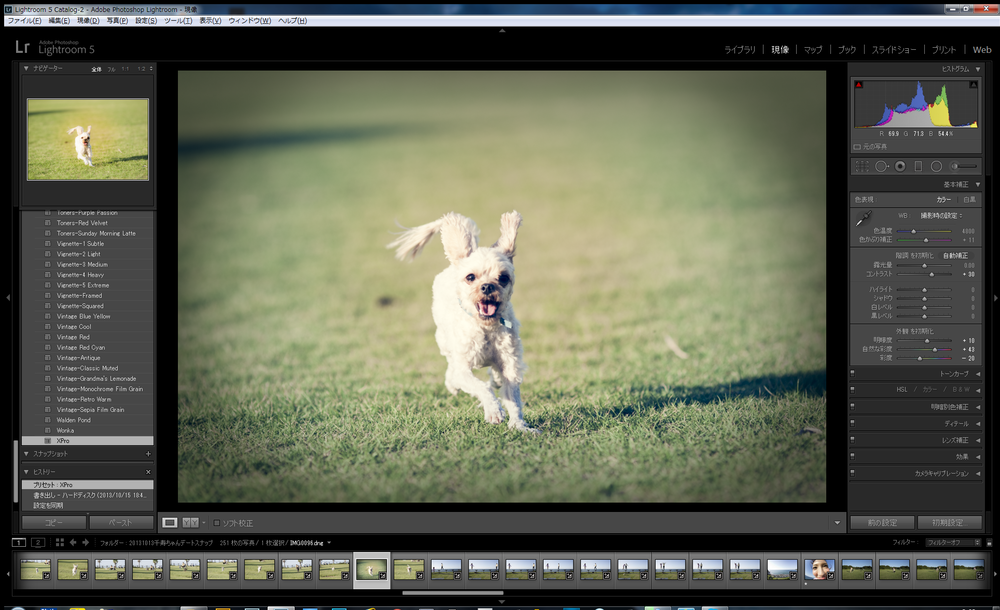Adjust the コントラスト slider
Viewport: 1000px width, 610px height.
coord(931,273)
